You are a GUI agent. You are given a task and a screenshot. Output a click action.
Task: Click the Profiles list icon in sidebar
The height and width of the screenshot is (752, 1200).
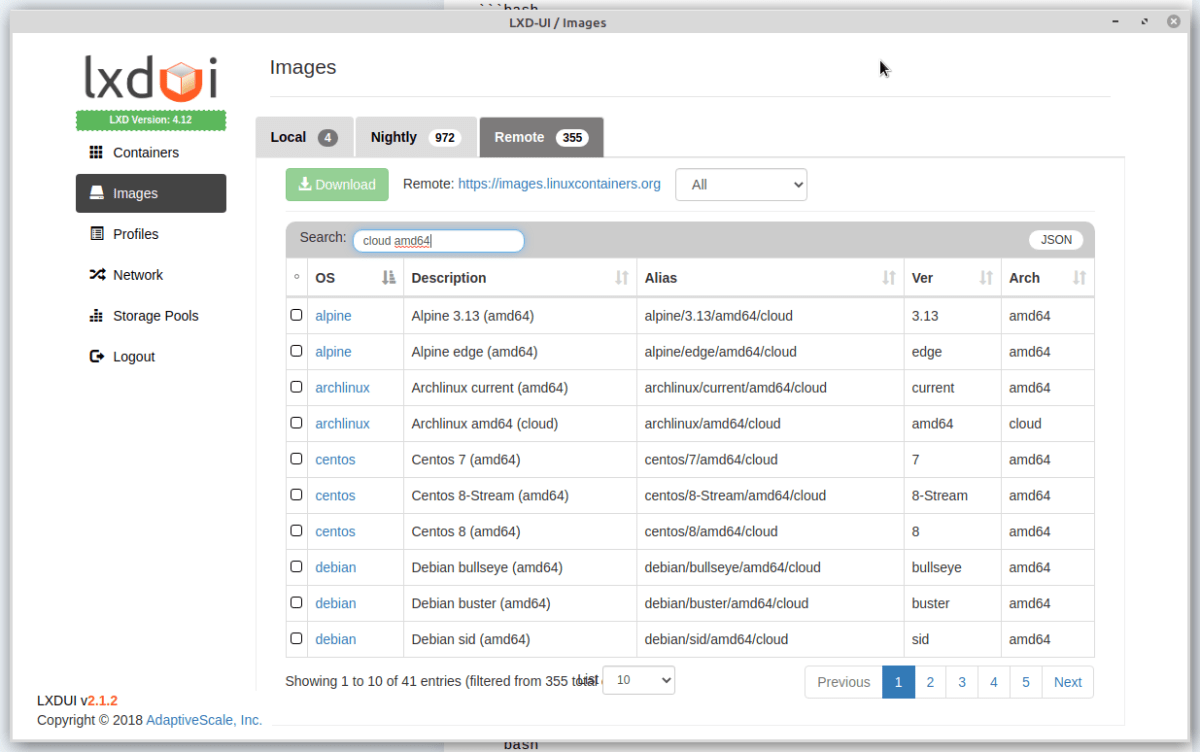tap(96, 234)
